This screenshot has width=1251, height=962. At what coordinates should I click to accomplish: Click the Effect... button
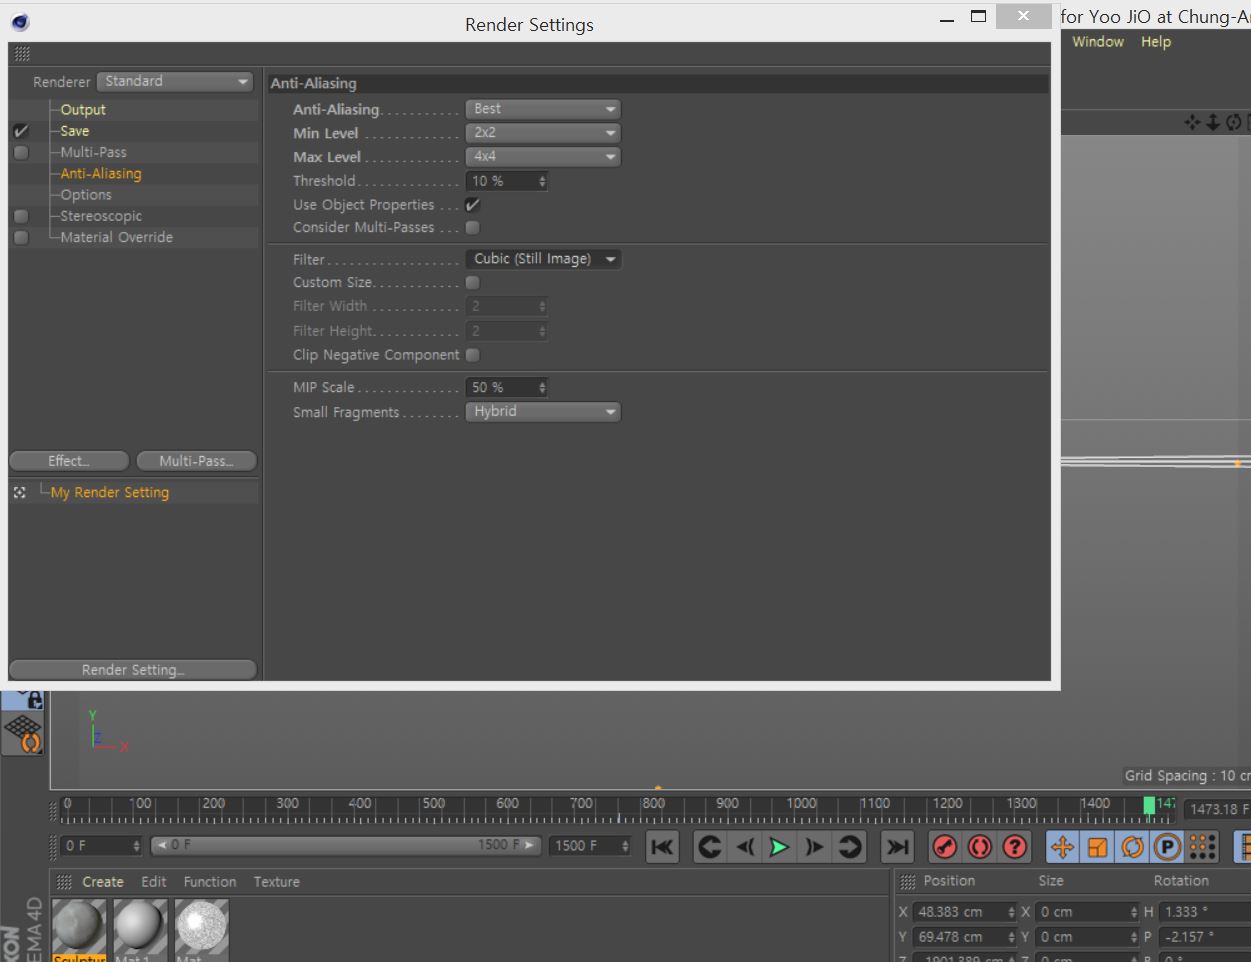(x=69, y=461)
